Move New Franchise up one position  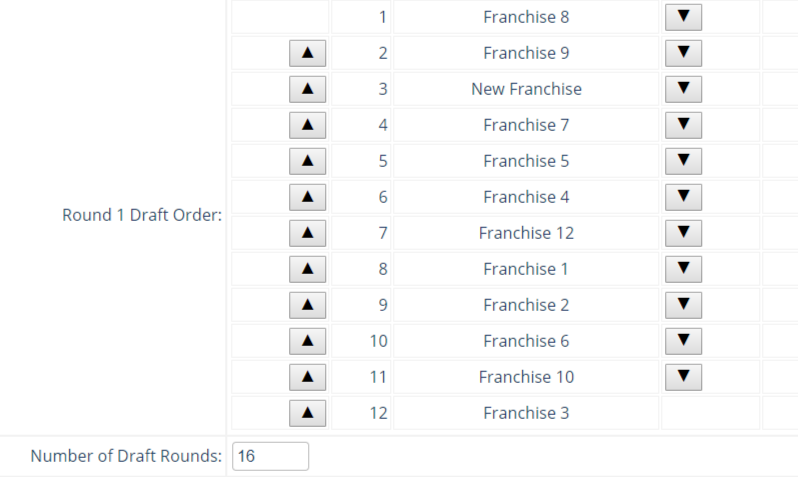pos(307,89)
